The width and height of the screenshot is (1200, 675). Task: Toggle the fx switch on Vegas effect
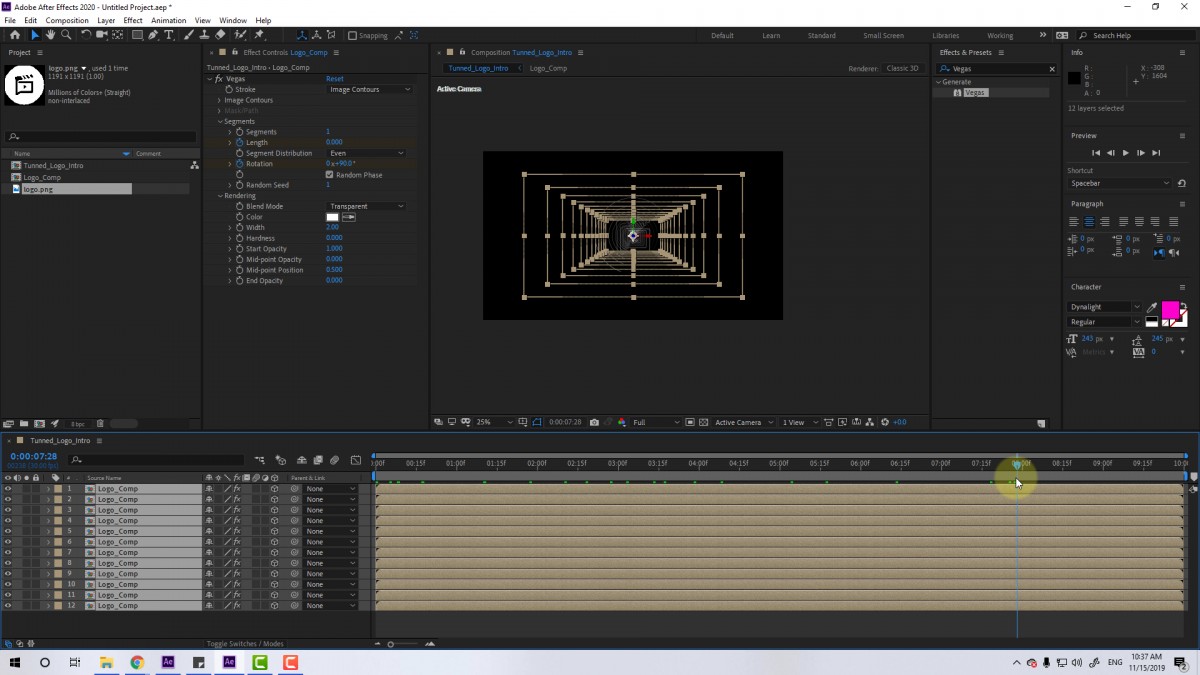point(219,78)
